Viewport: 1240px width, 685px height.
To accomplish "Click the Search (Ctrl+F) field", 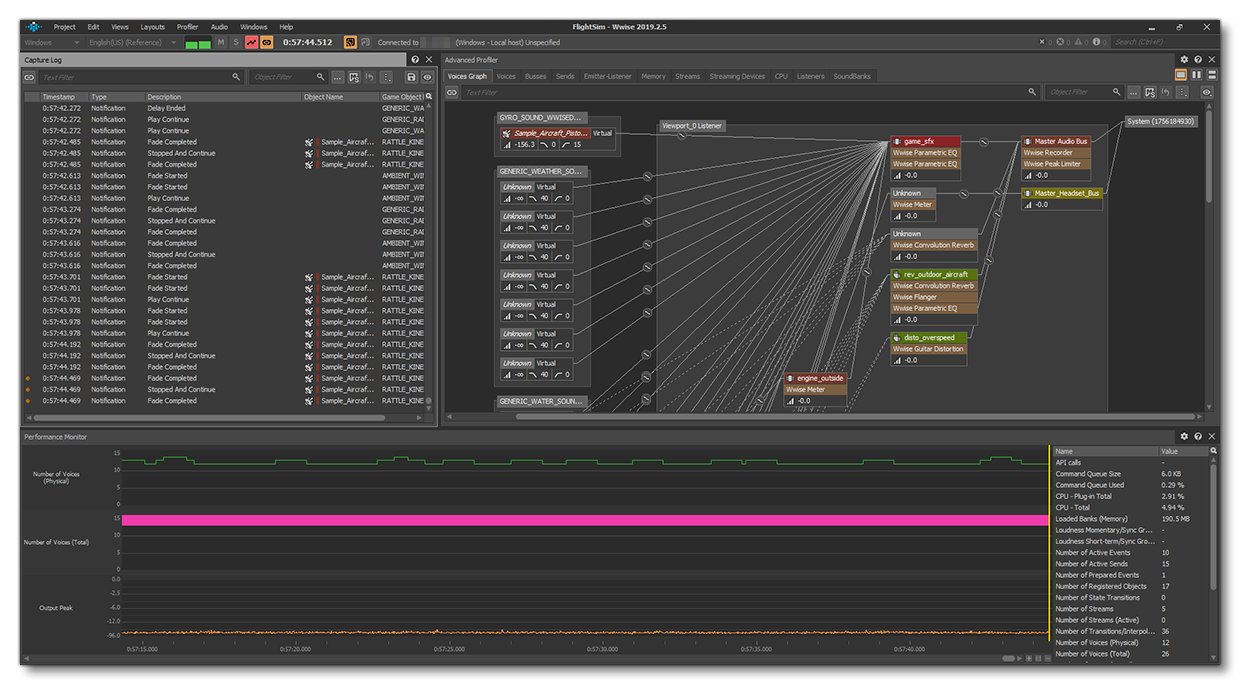I will [x=1159, y=42].
